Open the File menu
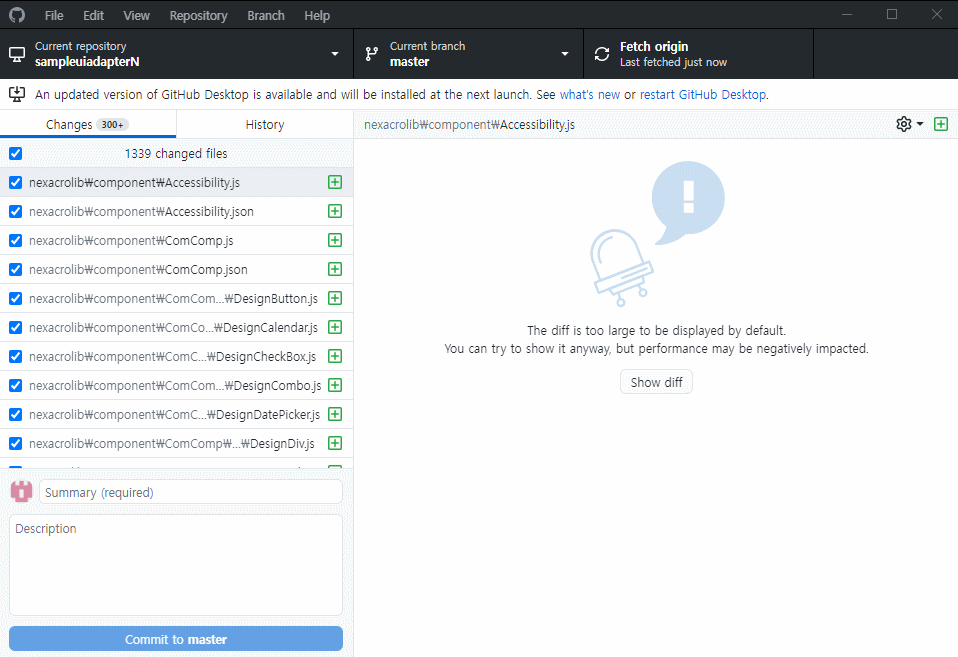 click(54, 15)
